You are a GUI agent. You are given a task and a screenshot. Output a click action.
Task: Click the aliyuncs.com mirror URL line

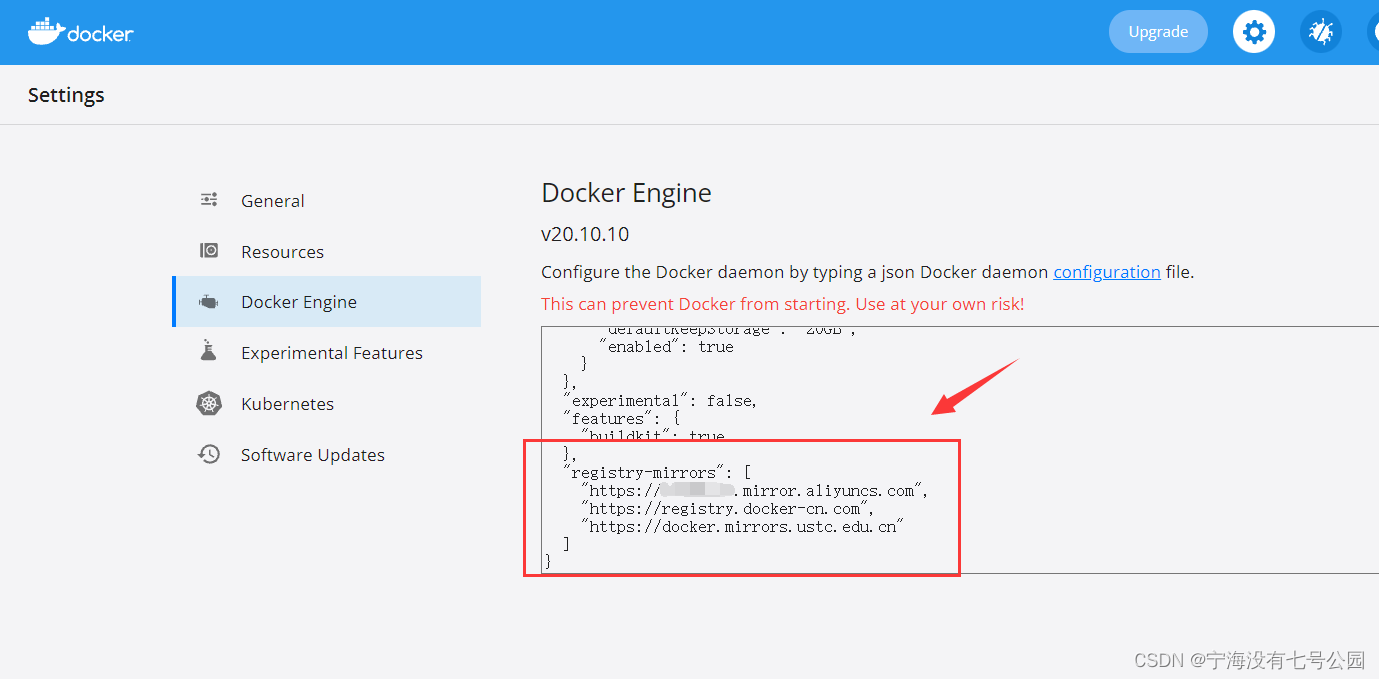[x=756, y=490]
